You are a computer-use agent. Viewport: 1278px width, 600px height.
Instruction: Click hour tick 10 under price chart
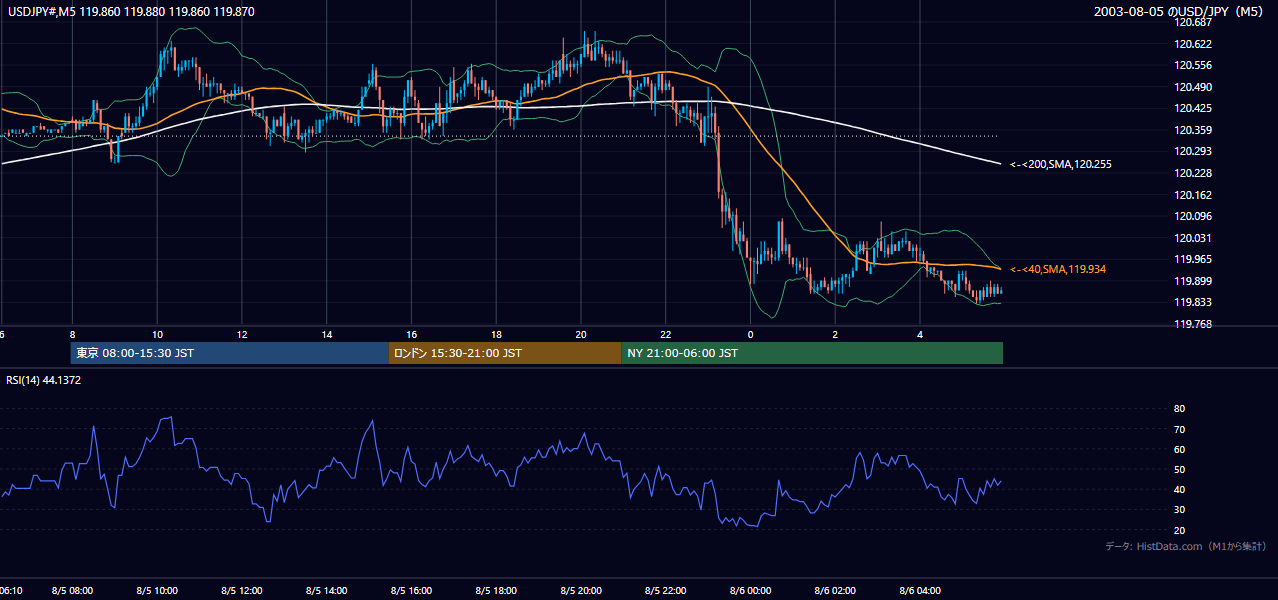[157, 334]
